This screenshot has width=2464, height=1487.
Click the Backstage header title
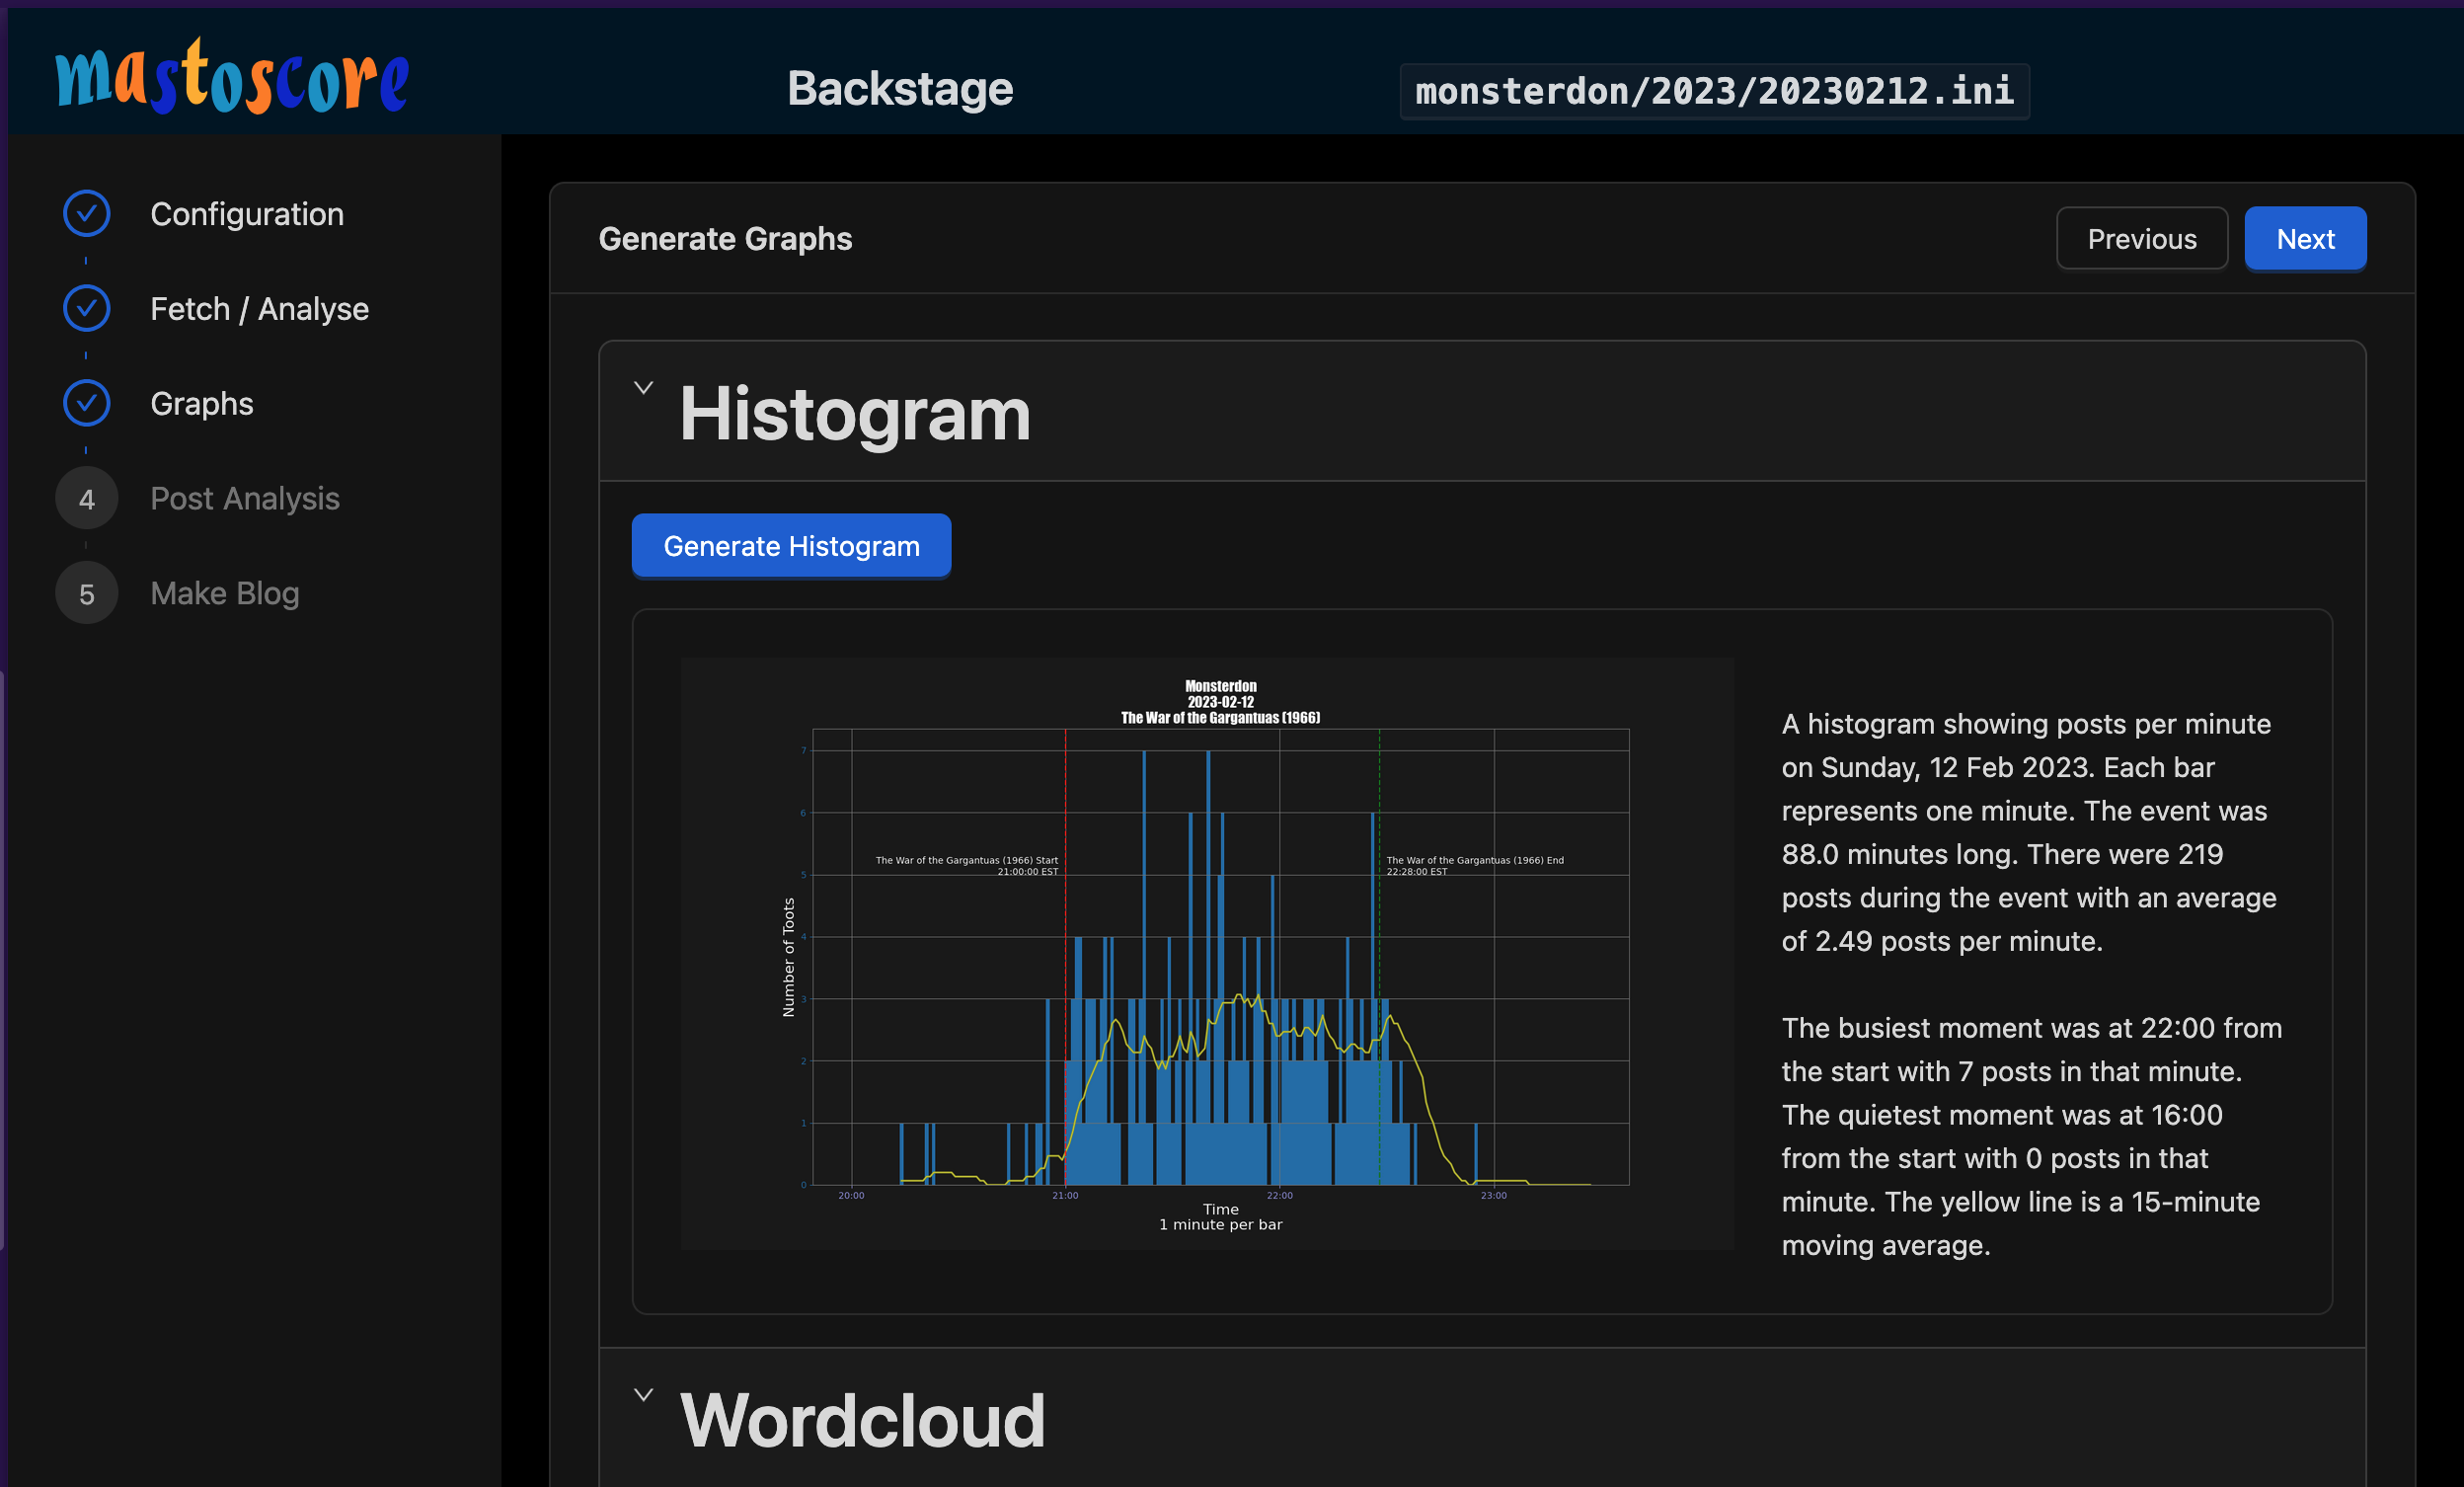pyautogui.click(x=900, y=89)
